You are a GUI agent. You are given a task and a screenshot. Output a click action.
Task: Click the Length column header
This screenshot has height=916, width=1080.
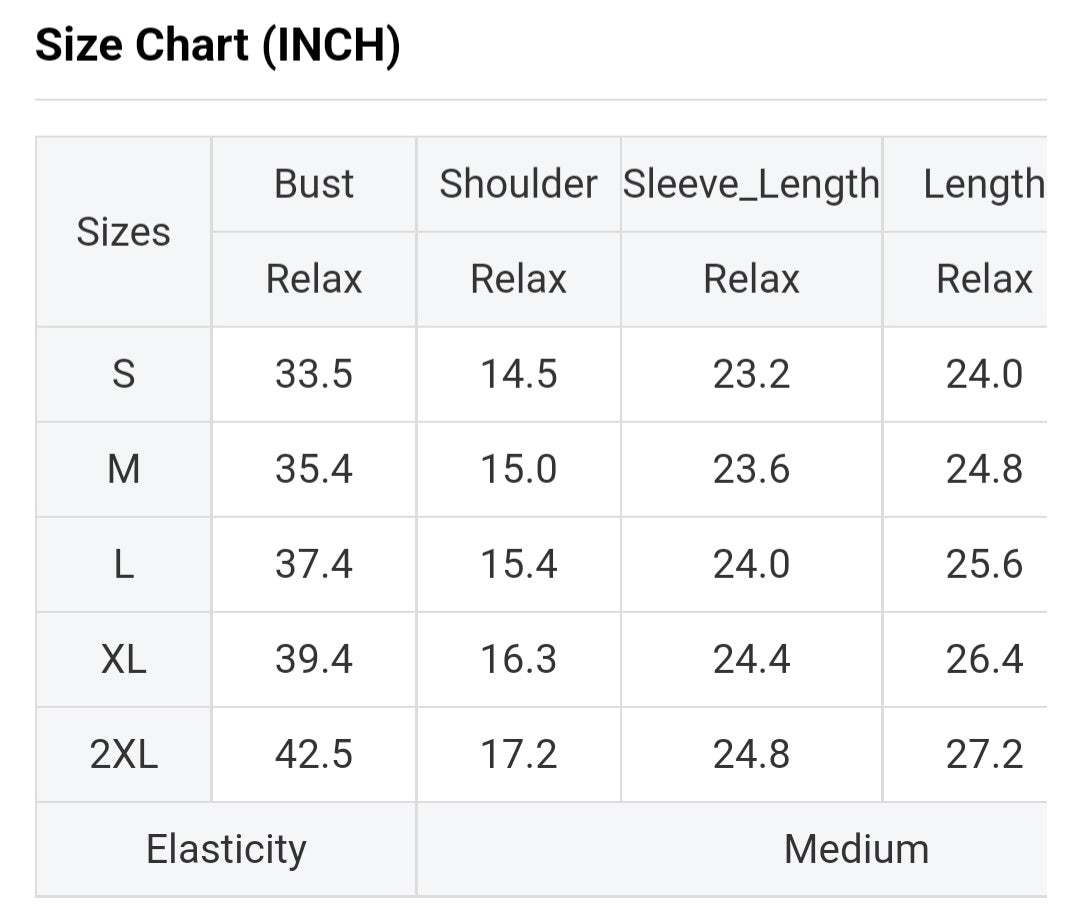983,185
